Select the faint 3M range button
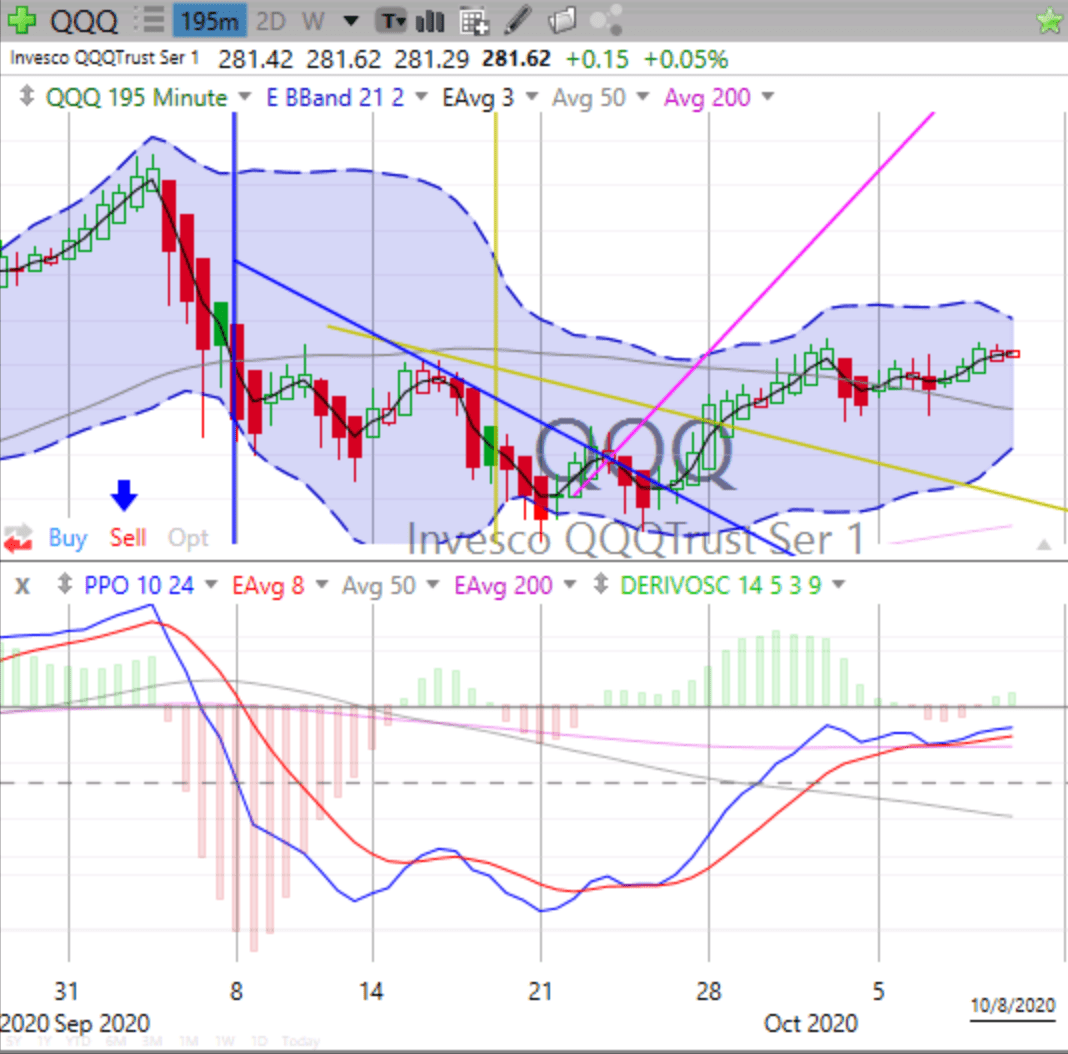 click(x=152, y=1042)
